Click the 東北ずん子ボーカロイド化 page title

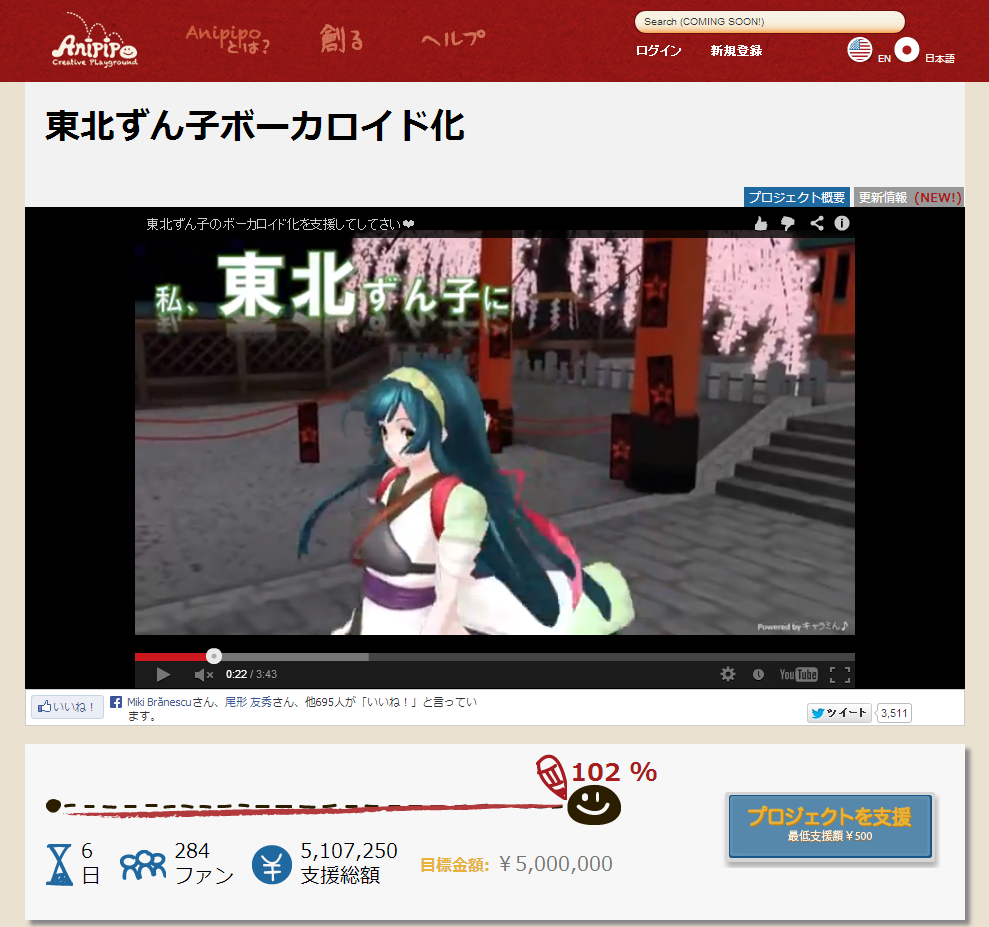pos(255,125)
